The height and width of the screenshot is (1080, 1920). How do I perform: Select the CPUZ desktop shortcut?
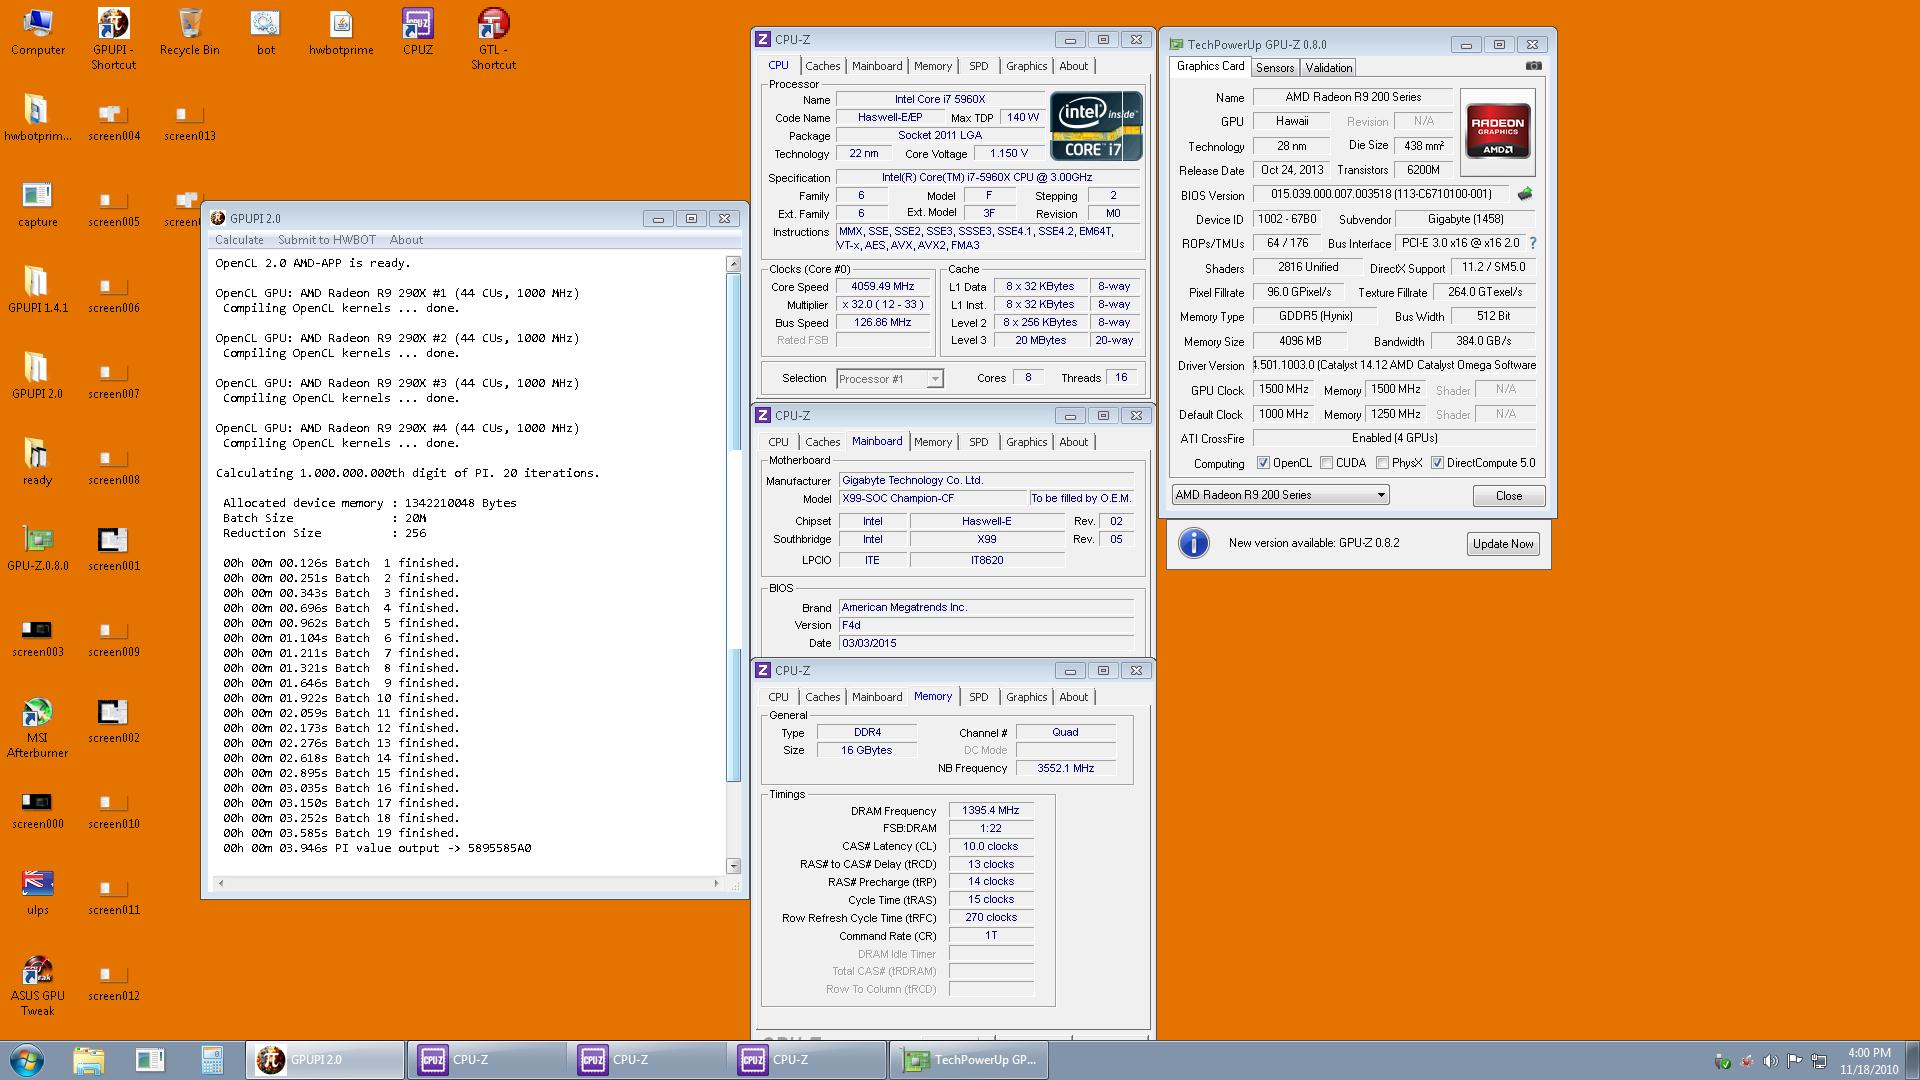point(418,33)
